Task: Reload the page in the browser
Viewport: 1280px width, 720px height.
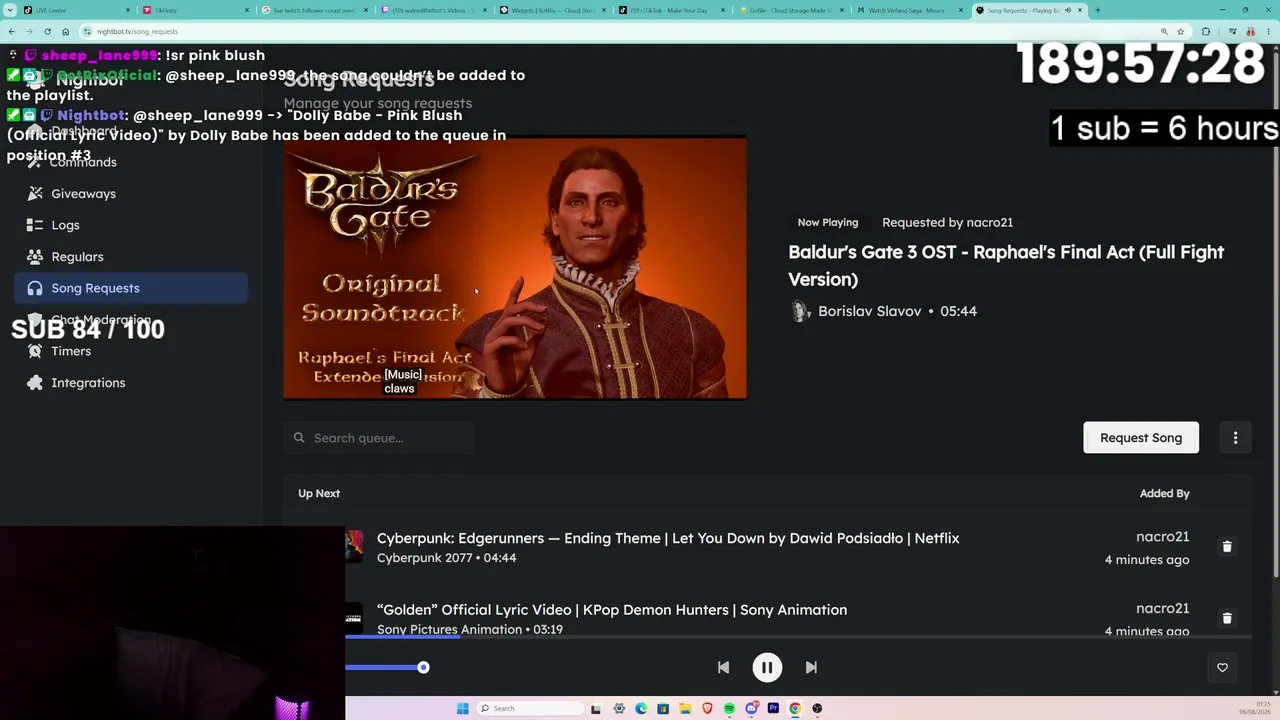Action: pyautogui.click(x=47, y=31)
